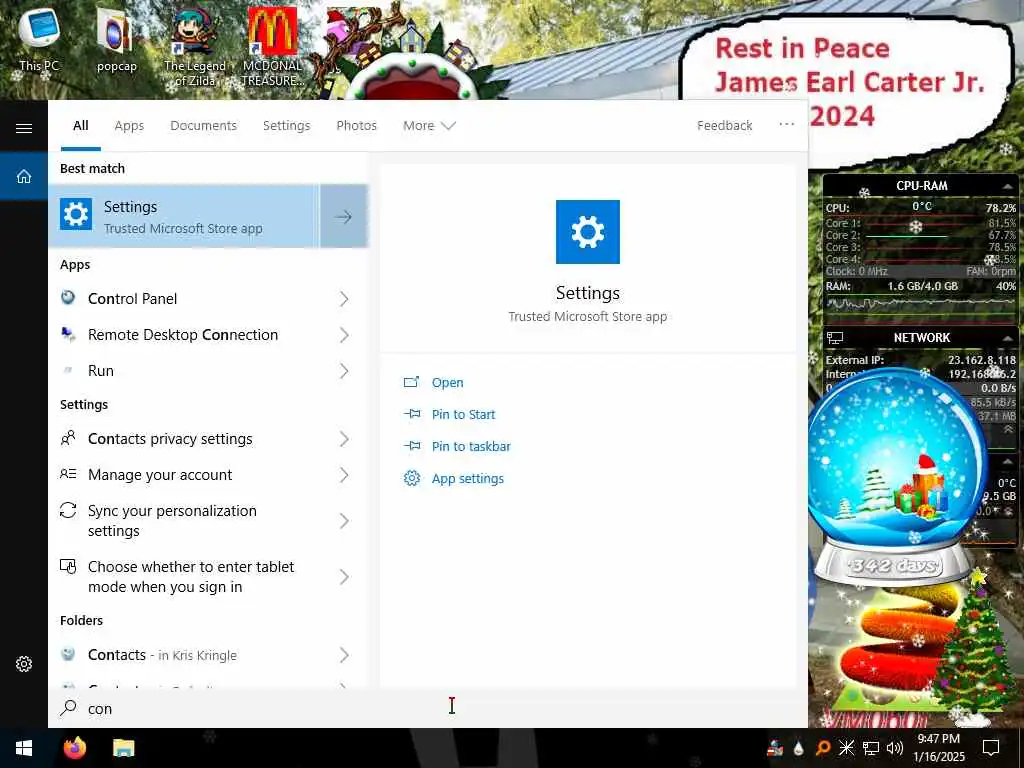This screenshot has width=1024, height=768.
Task: Click the External IP value in NETWORK widget
Action: (x=982, y=360)
